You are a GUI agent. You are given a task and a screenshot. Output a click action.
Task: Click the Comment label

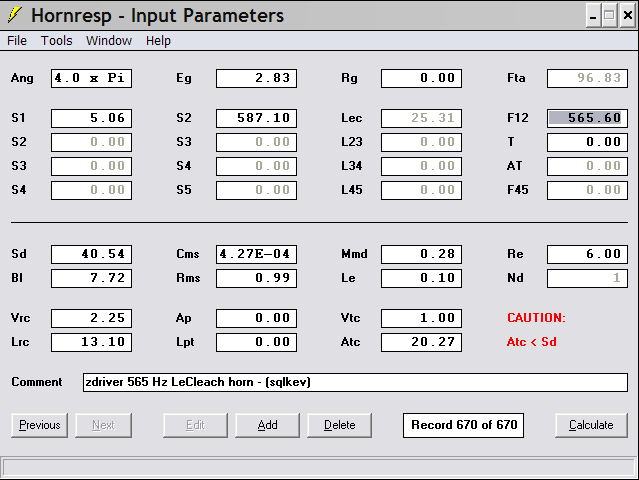pyautogui.click(x=37, y=382)
